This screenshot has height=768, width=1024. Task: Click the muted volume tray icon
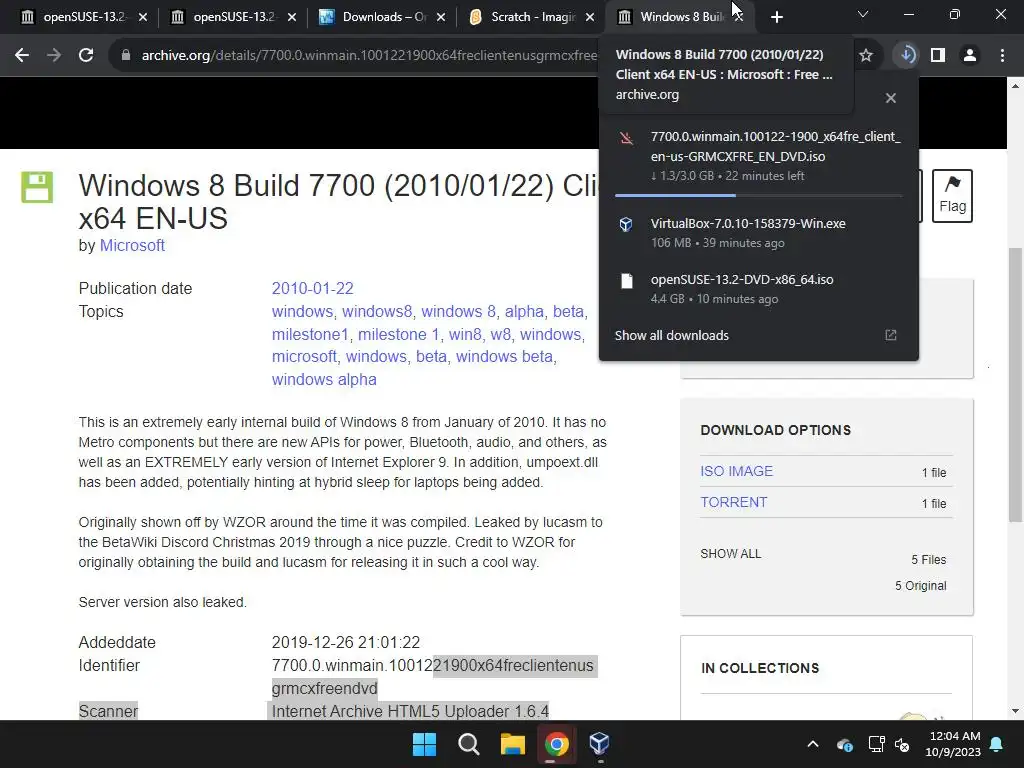[903, 744]
